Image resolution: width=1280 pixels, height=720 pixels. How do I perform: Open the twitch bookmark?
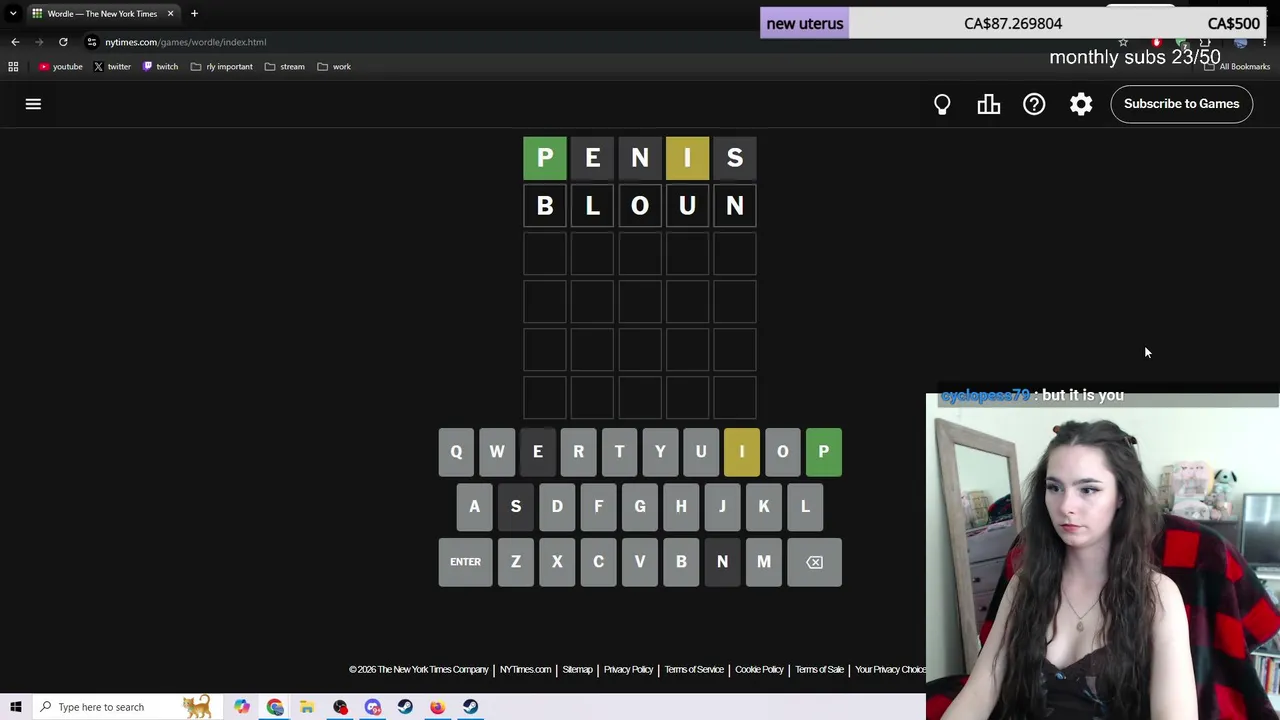tap(160, 67)
